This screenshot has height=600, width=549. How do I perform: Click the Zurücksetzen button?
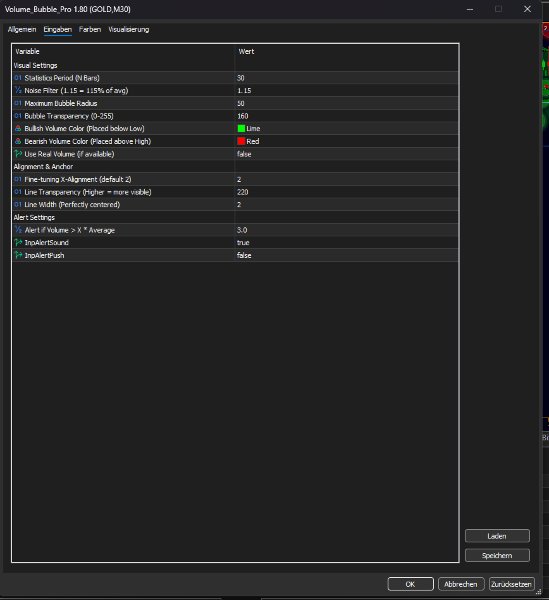(x=512, y=584)
